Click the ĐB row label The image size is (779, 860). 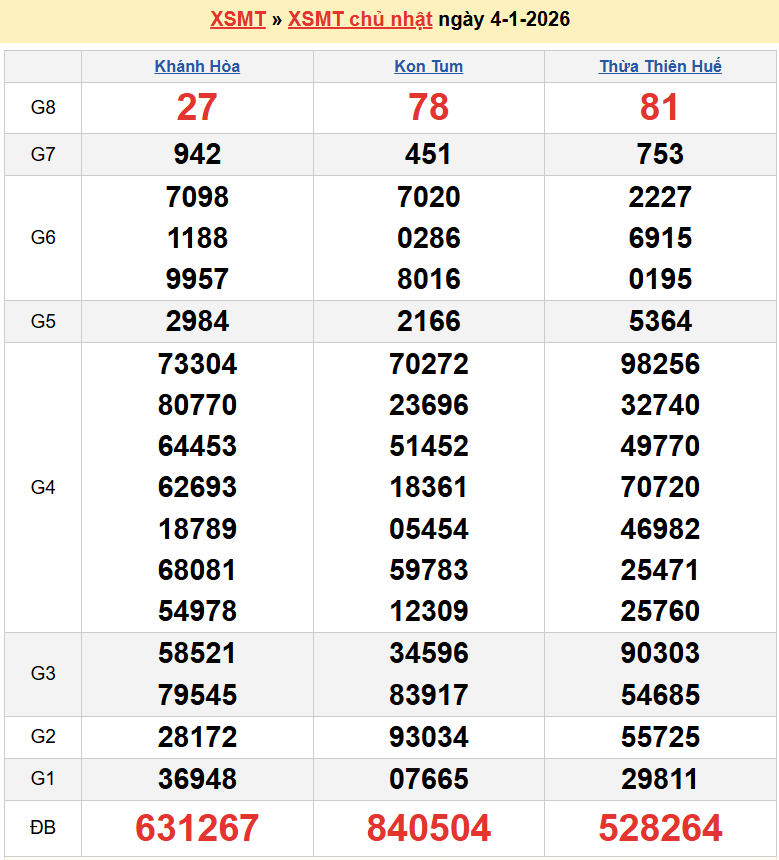(x=43, y=828)
